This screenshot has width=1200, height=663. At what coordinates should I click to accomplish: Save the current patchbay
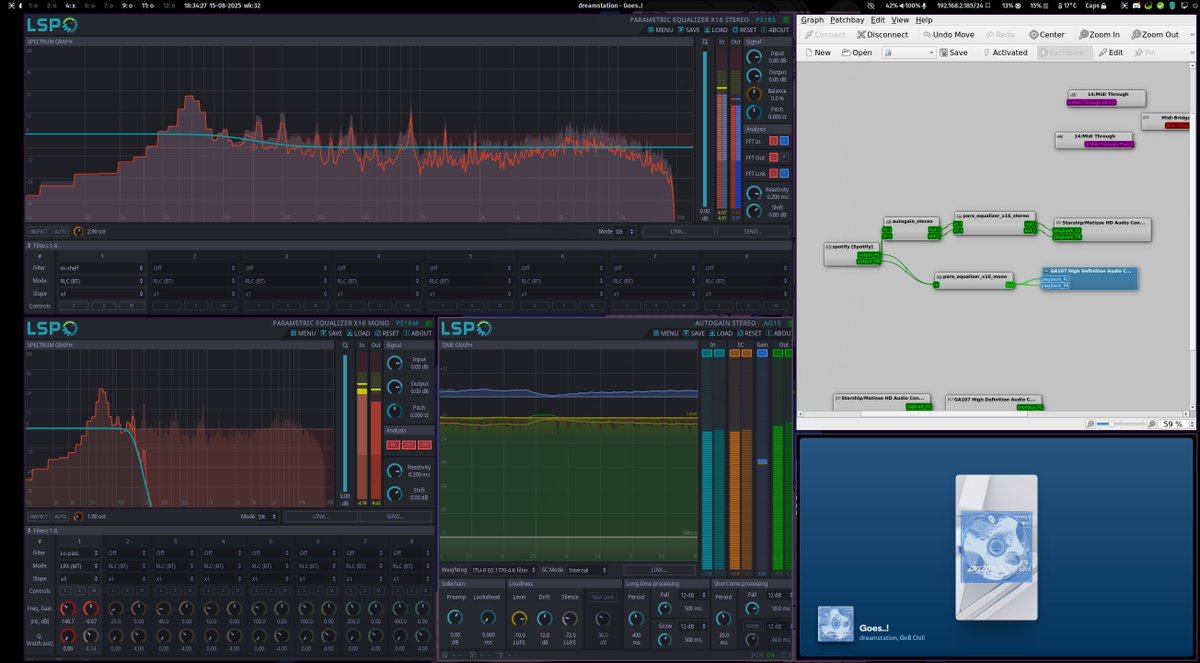click(x=953, y=52)
